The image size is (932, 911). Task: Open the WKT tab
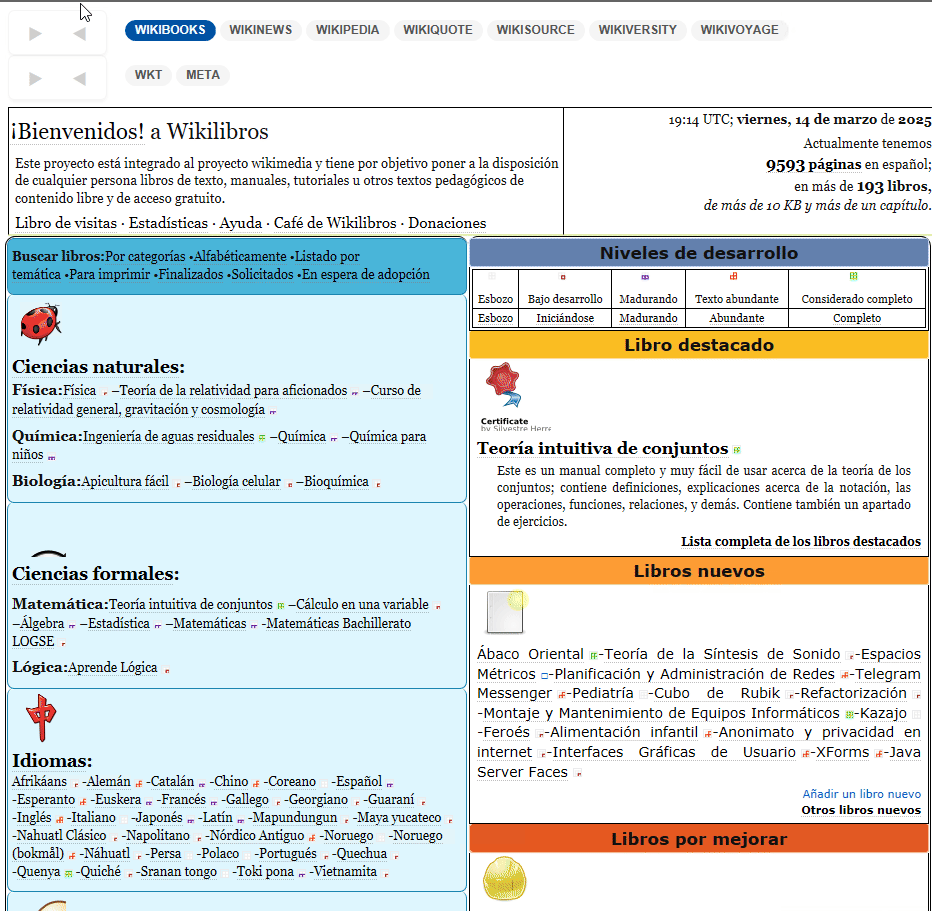click(148, 75)
